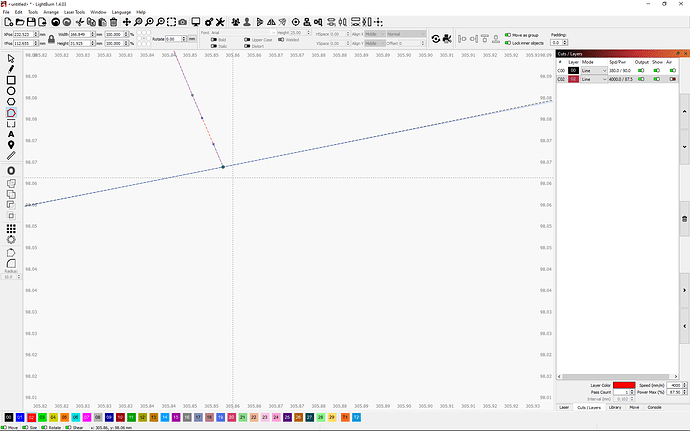The width and height of the screenshot is (690, 431).
Task: Open the Normal text style dropdown
Action: coord(406,34)
